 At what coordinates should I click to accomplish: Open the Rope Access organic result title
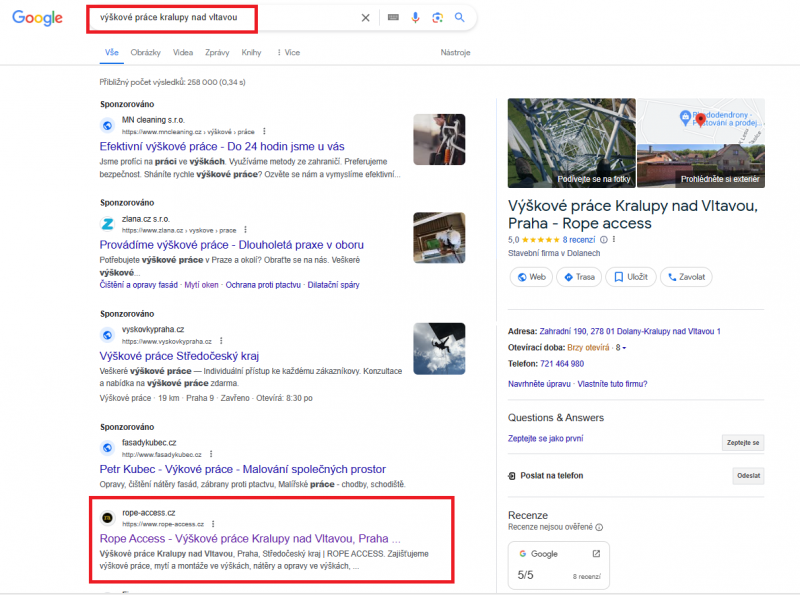(250, 539)
